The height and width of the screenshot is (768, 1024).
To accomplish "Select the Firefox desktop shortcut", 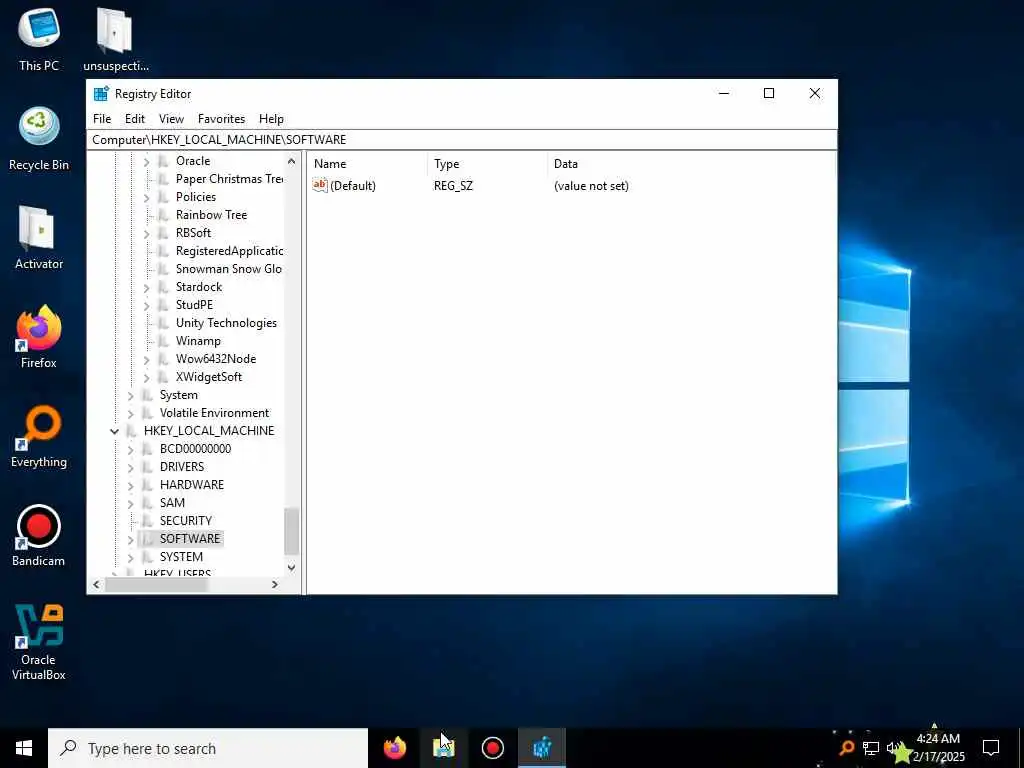I will 39,337.
